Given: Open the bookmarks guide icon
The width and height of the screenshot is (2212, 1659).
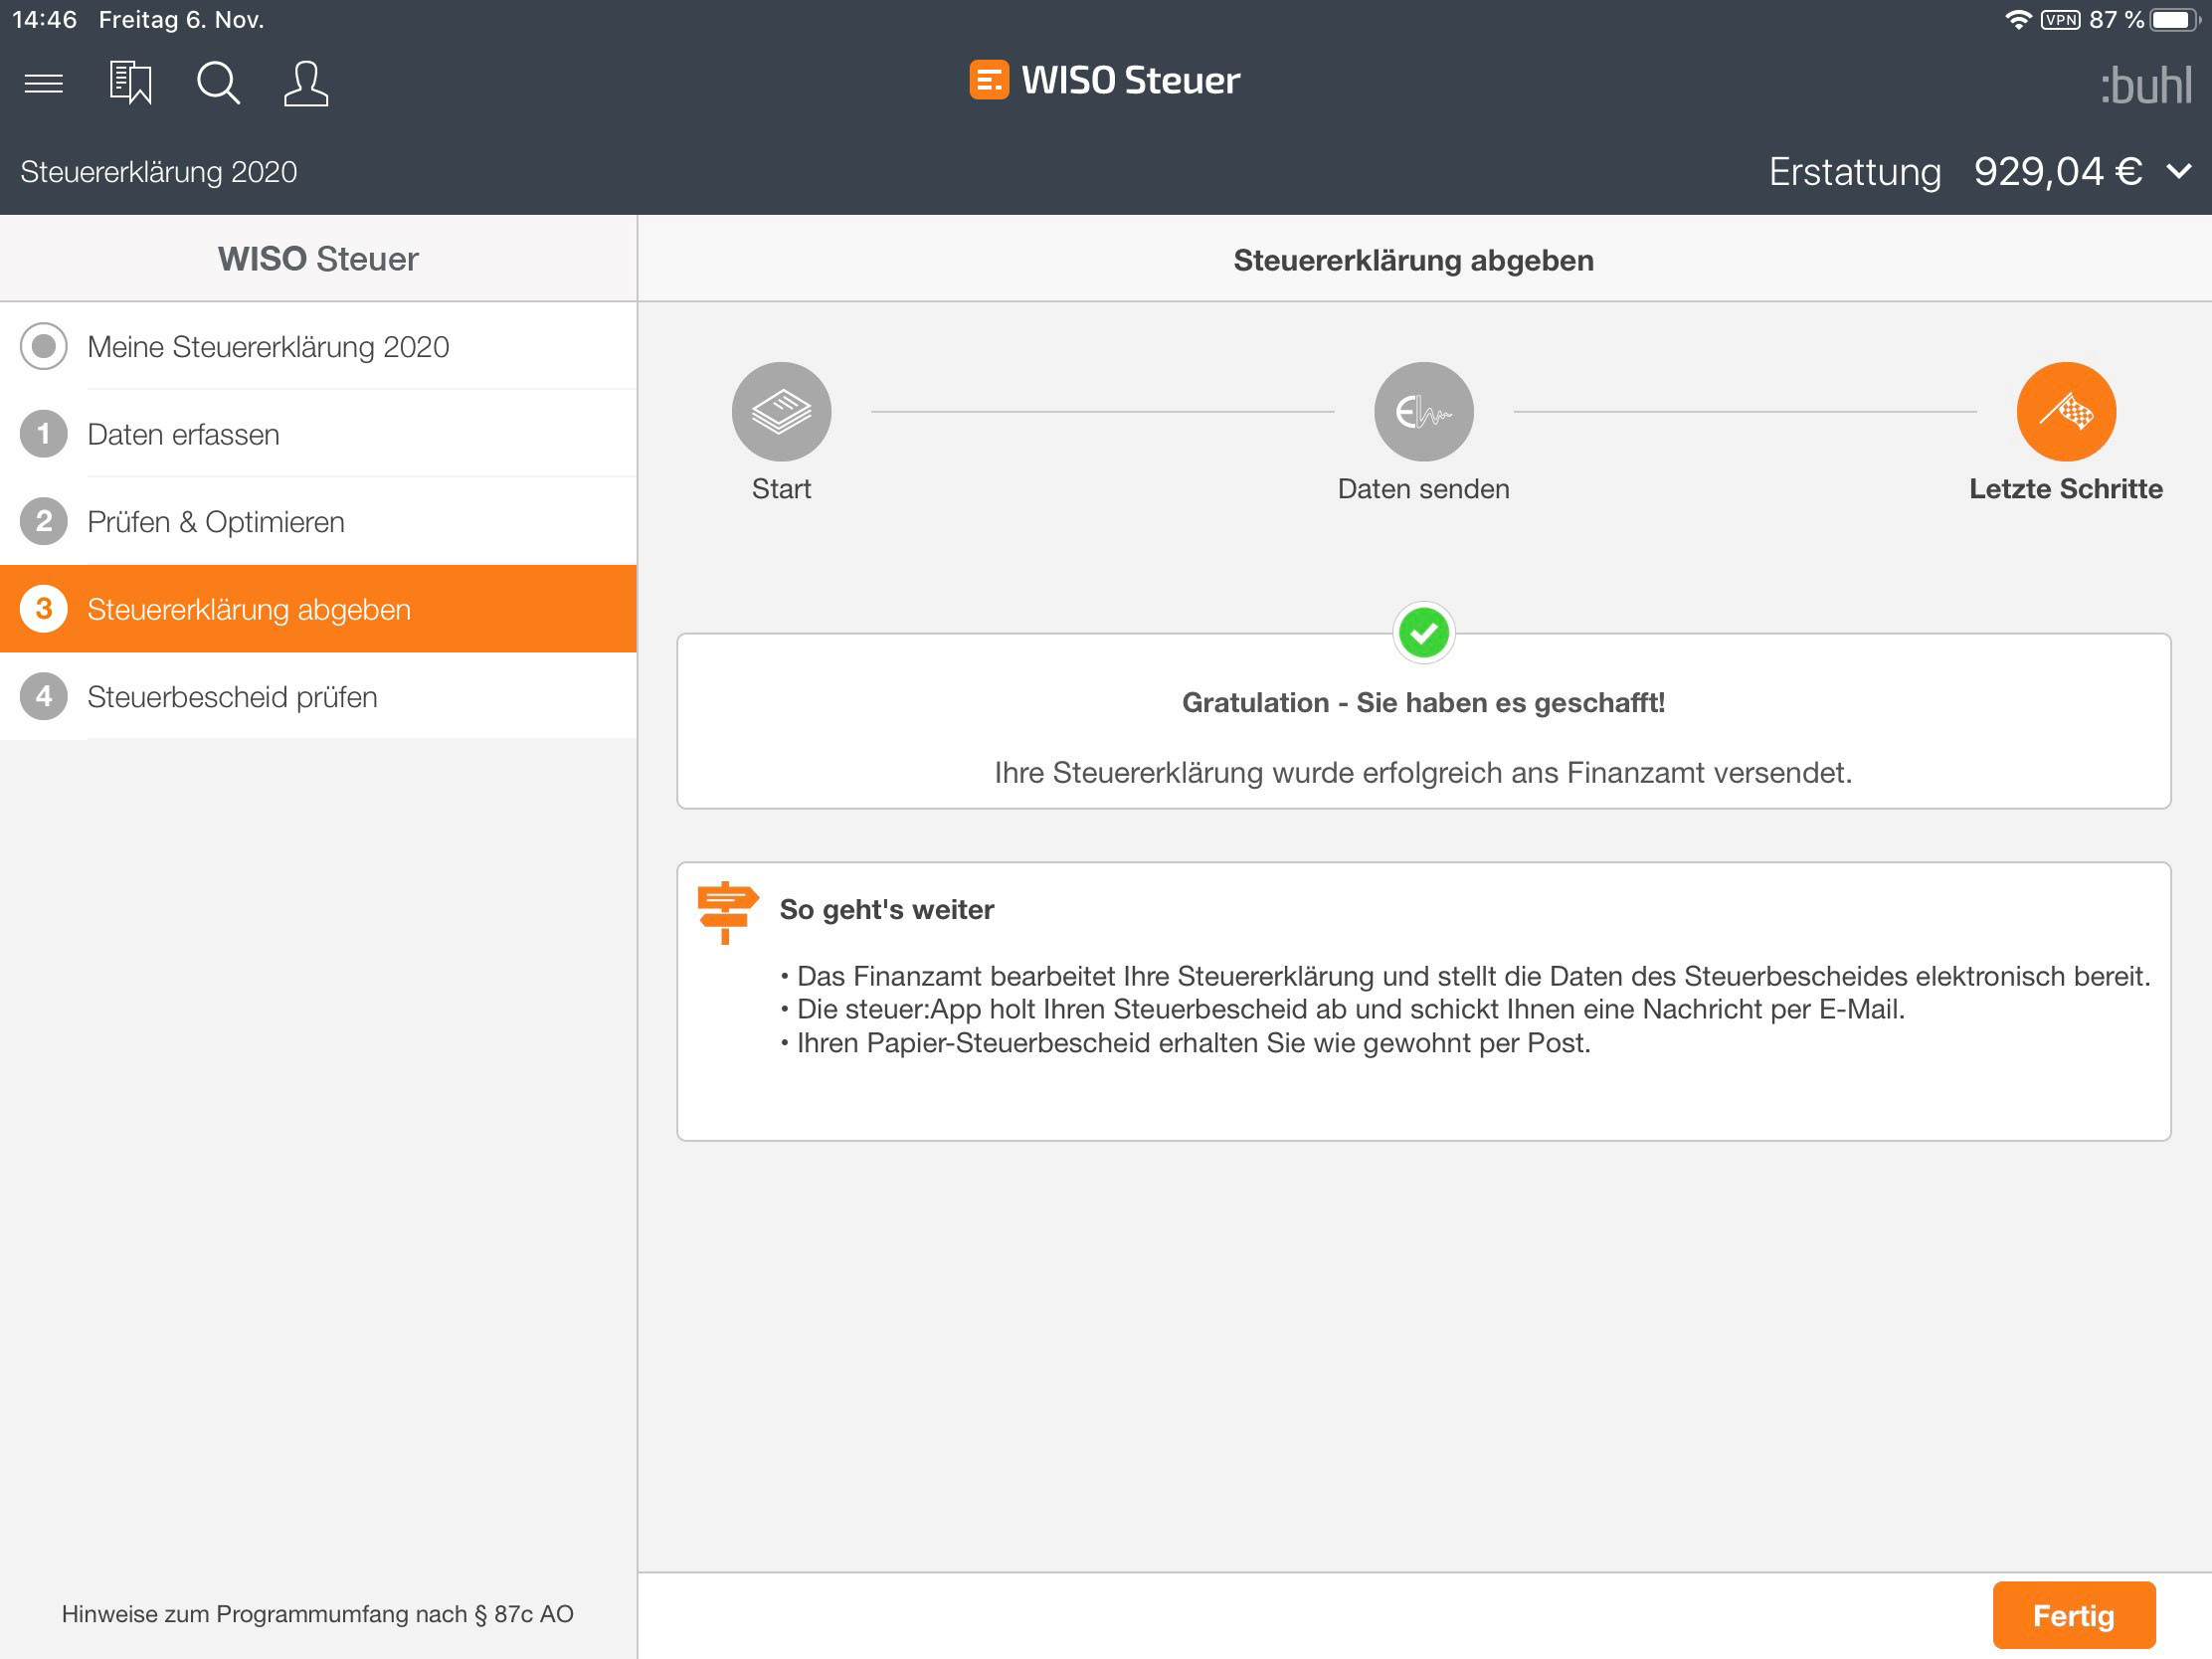Looking at the screenshot, I should tap(130, 83).
